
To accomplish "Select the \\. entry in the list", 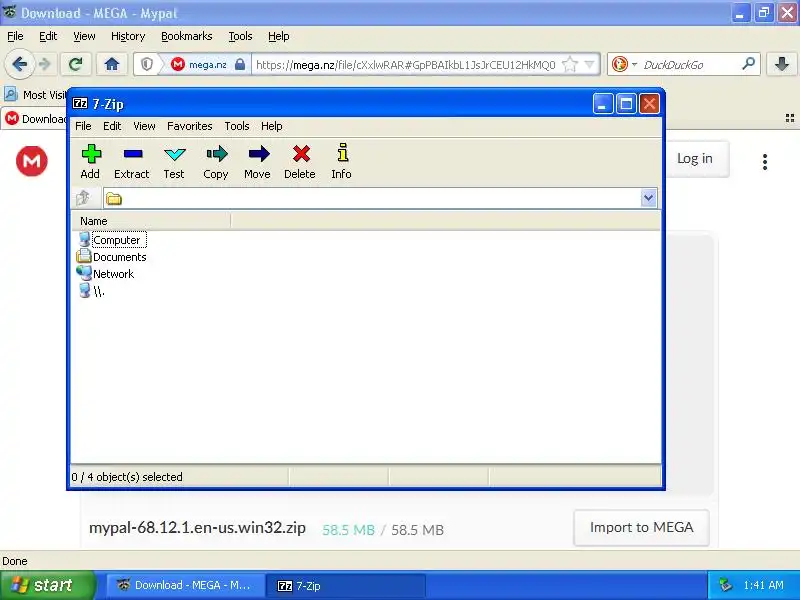I will pos(92,291).
